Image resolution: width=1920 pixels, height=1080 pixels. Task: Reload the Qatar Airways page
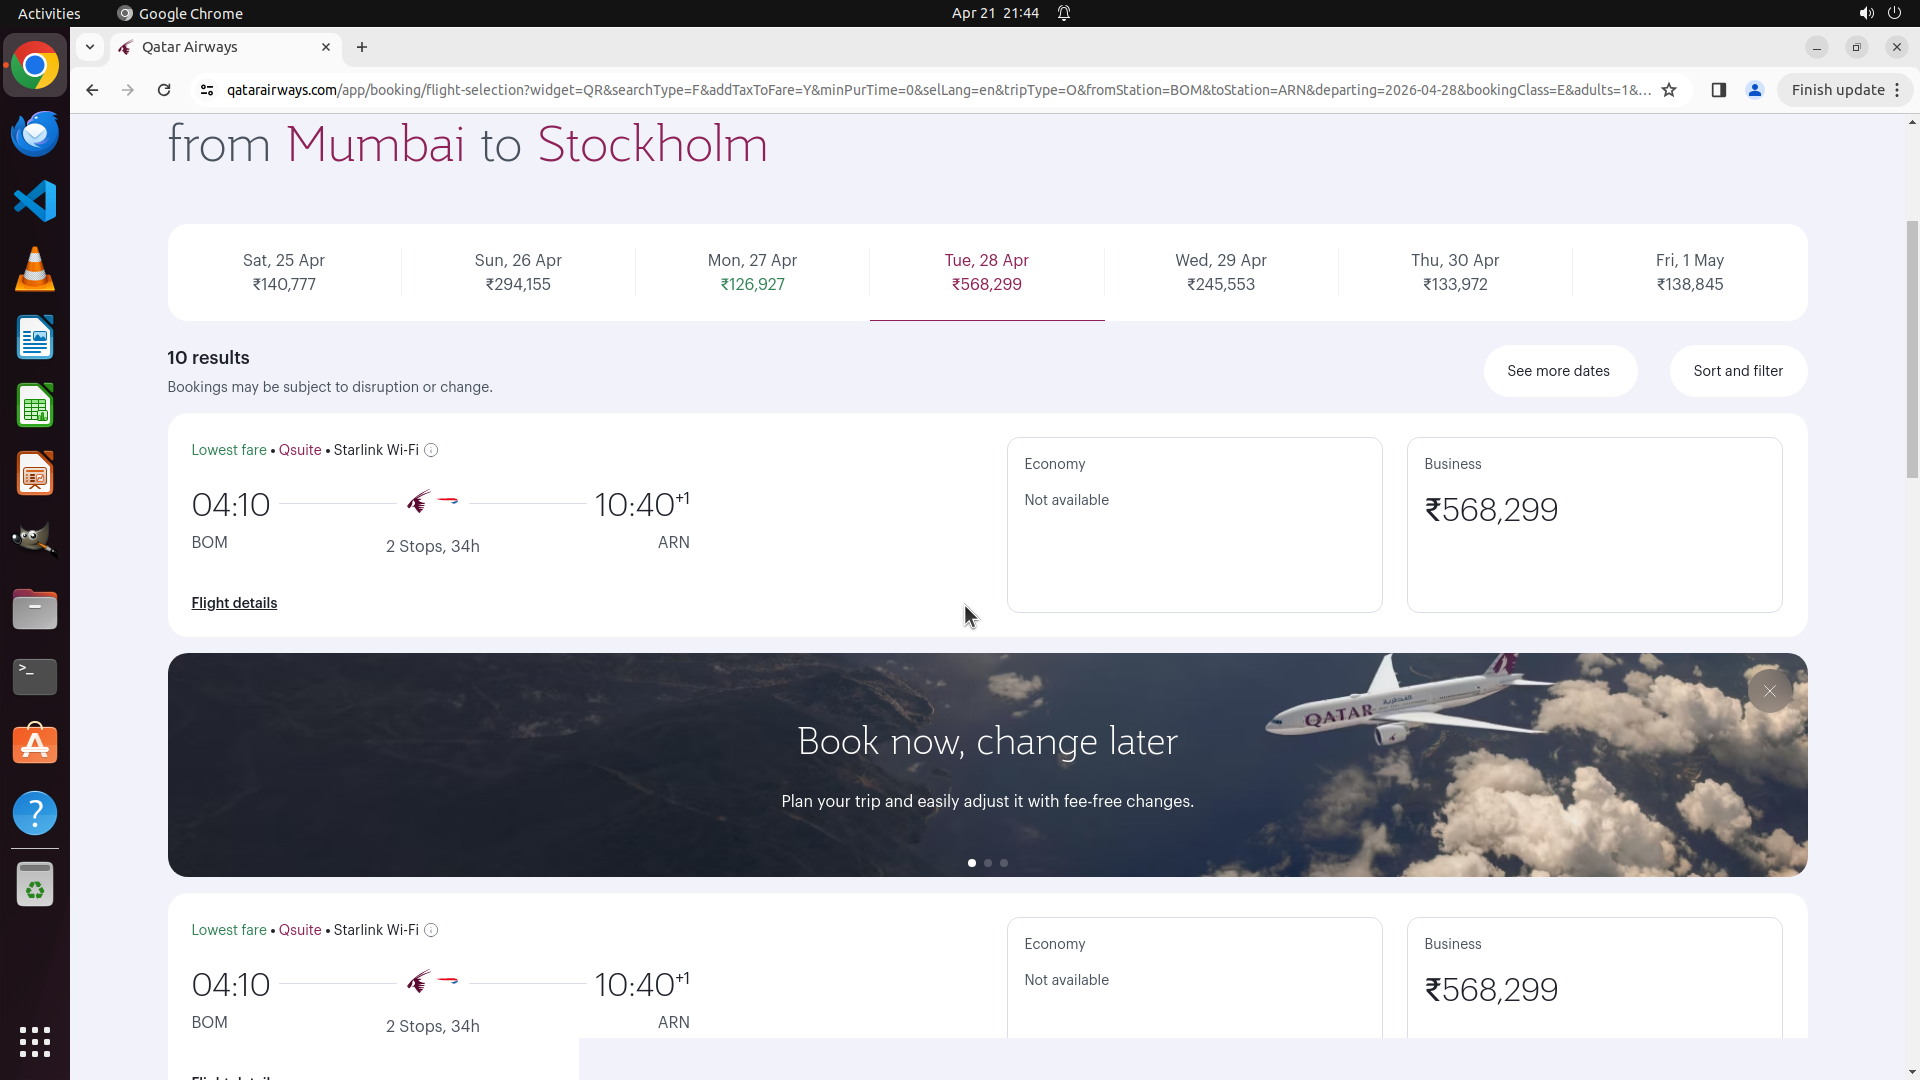tap(164, 90)
